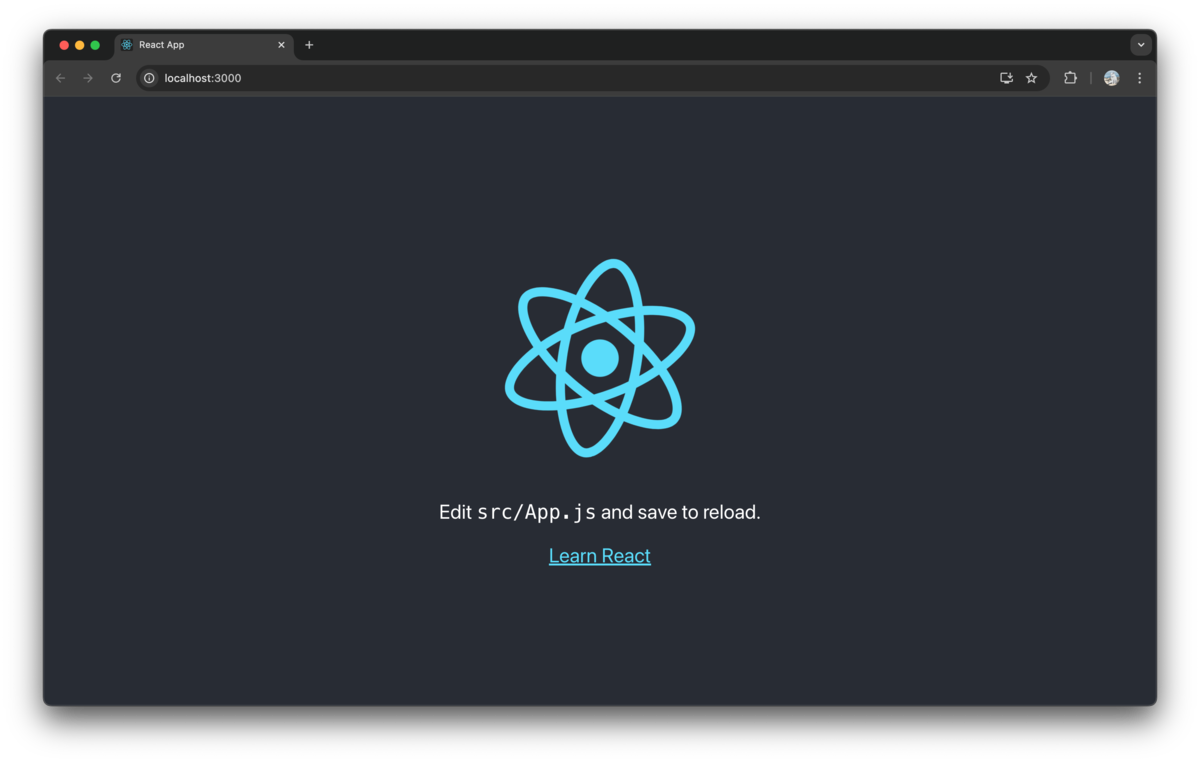Open the three-dot Chrome menu
This screenshot has height=763, width=1200.
(x=1140, y=77)
